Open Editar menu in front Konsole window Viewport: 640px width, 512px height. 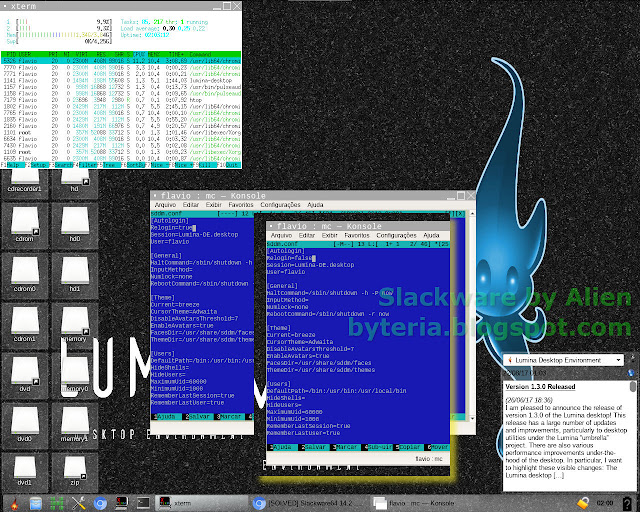pyautogui.click(x=307, y=236)
